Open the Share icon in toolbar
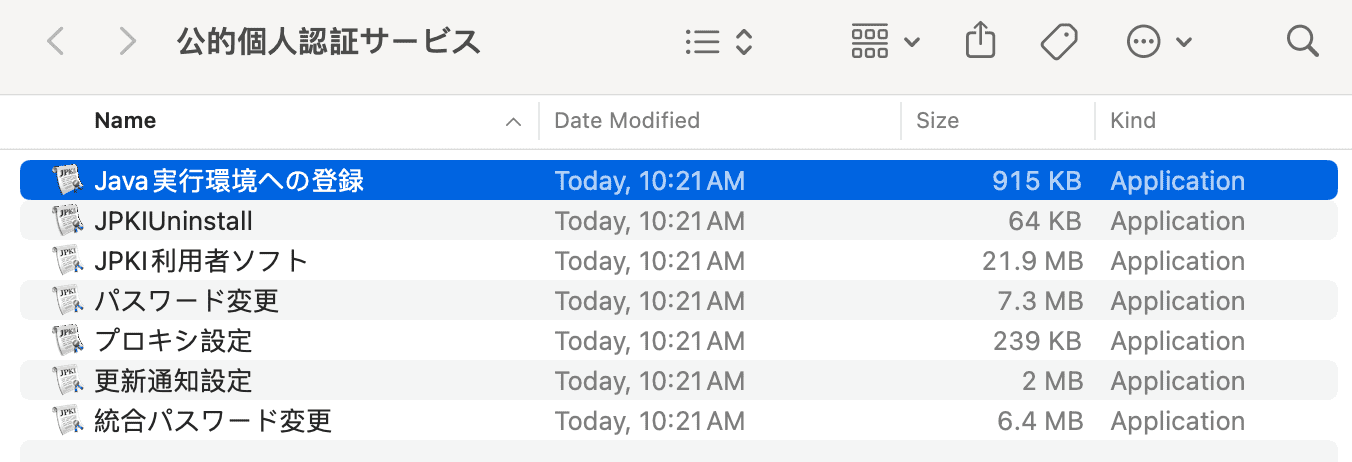1352x462 pixels. click(981, 42)
